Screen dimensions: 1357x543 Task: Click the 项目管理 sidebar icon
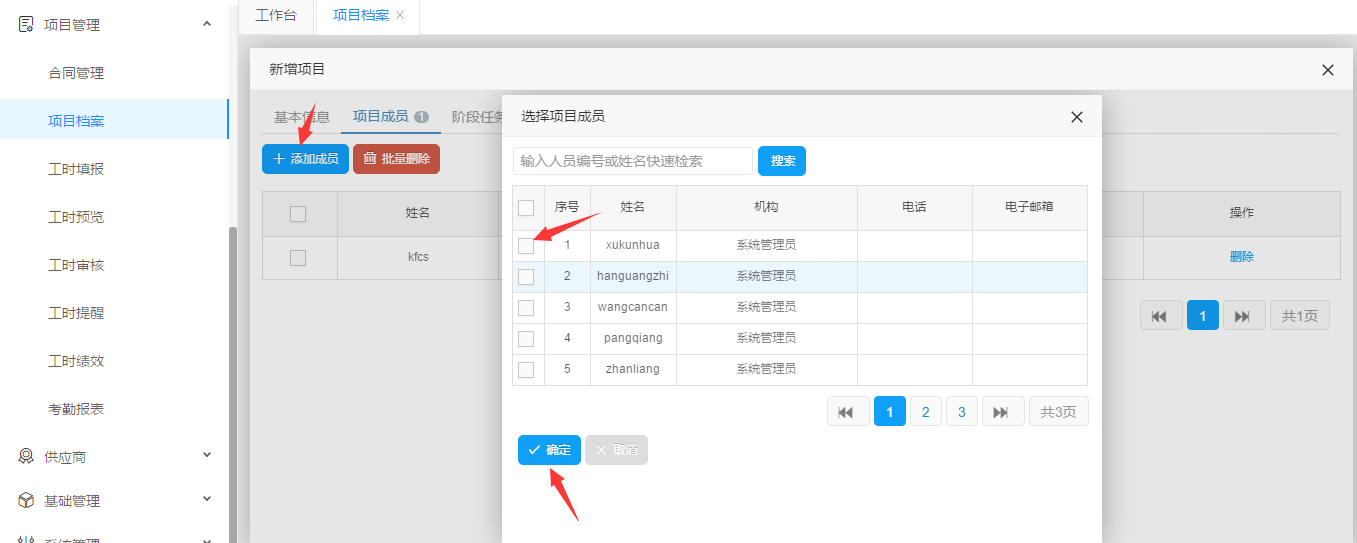[x=26, y=24]
